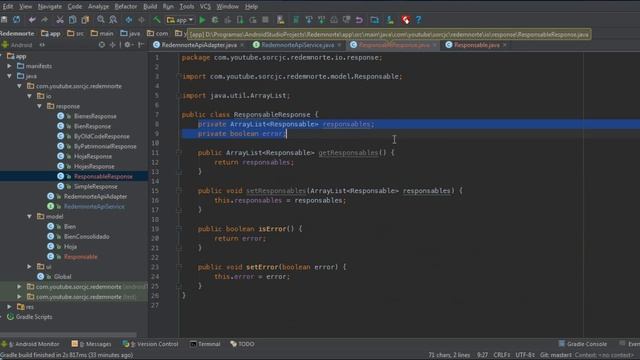Navigate Forward with the gray arrow icon
Viewport: 640px width, 360px height.
click(141, 20)
